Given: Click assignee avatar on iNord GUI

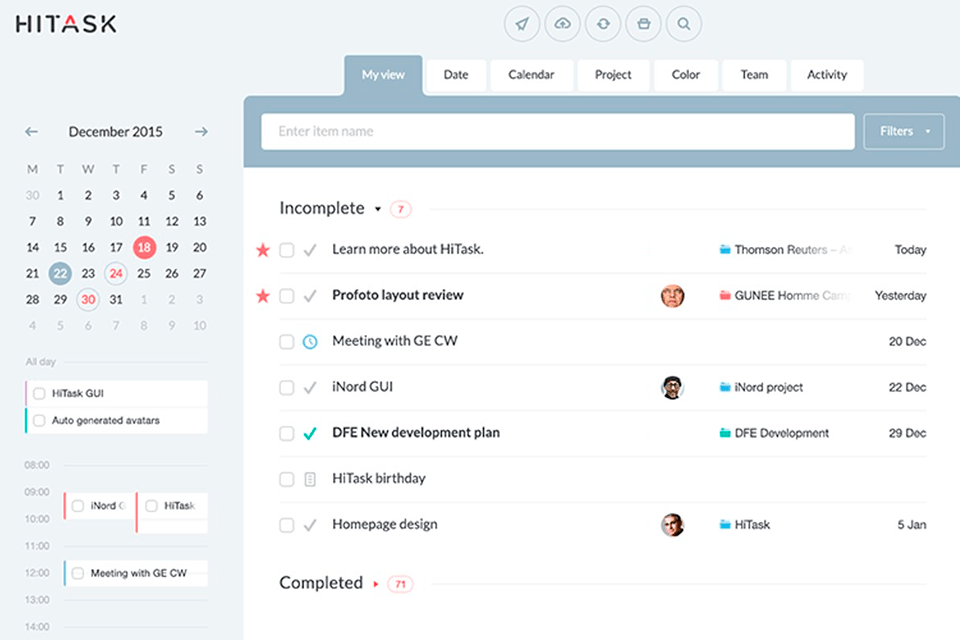Looking at the screenshot, I should click(672, 388).
